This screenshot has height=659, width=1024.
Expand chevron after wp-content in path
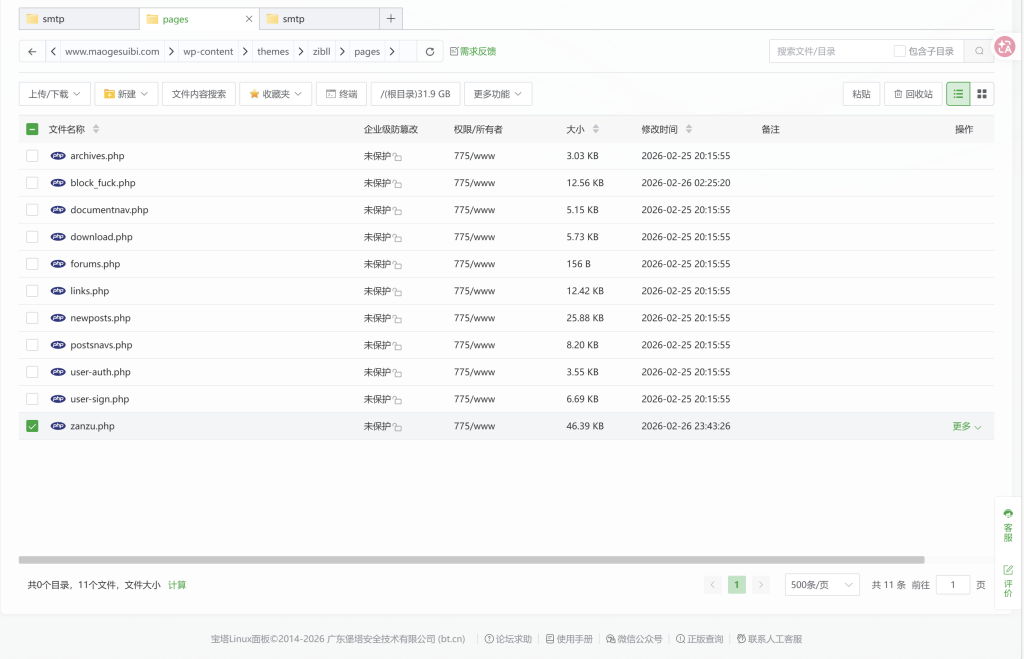245,52
